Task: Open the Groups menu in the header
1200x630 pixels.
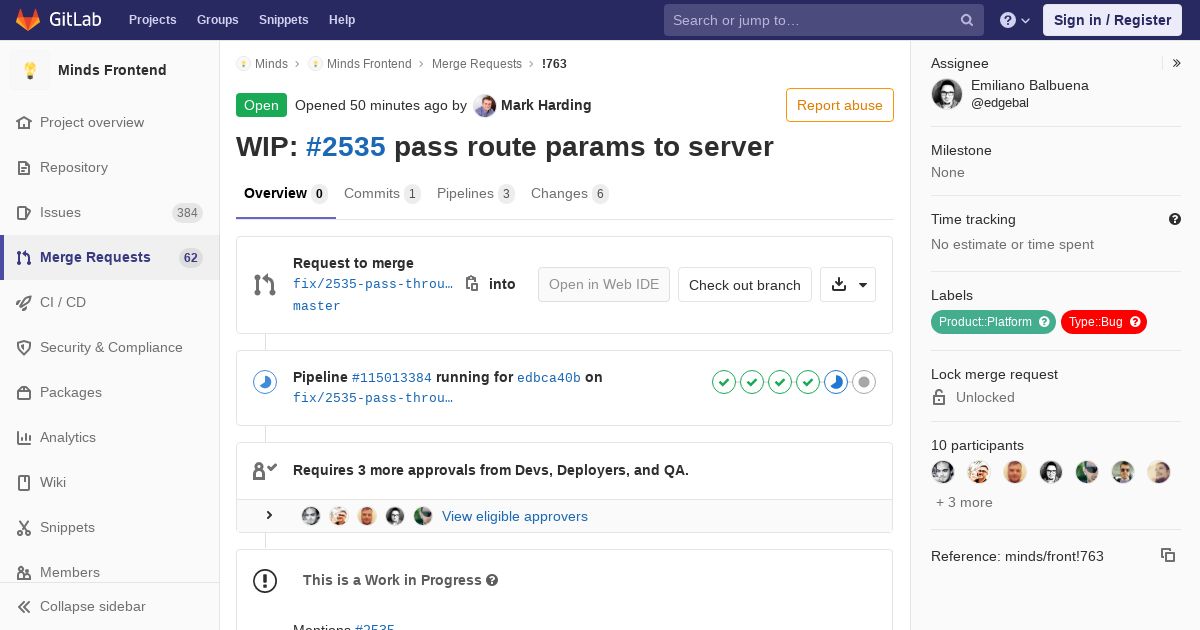Action: (x=217, y=20)
